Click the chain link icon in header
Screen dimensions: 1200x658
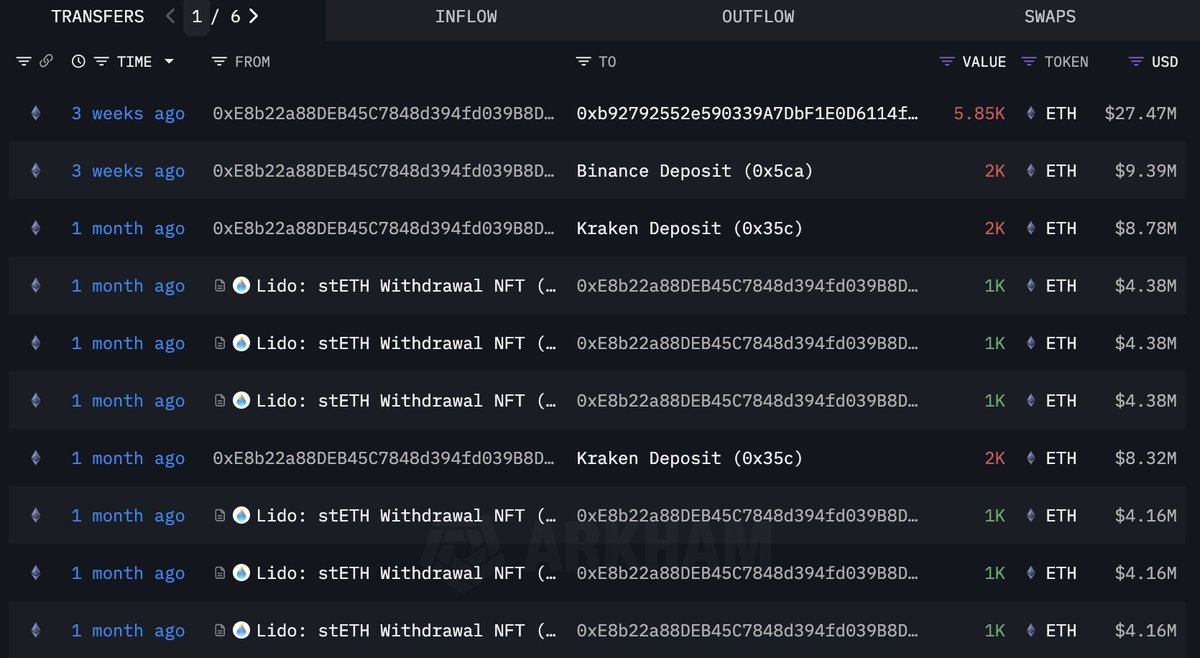46,62
